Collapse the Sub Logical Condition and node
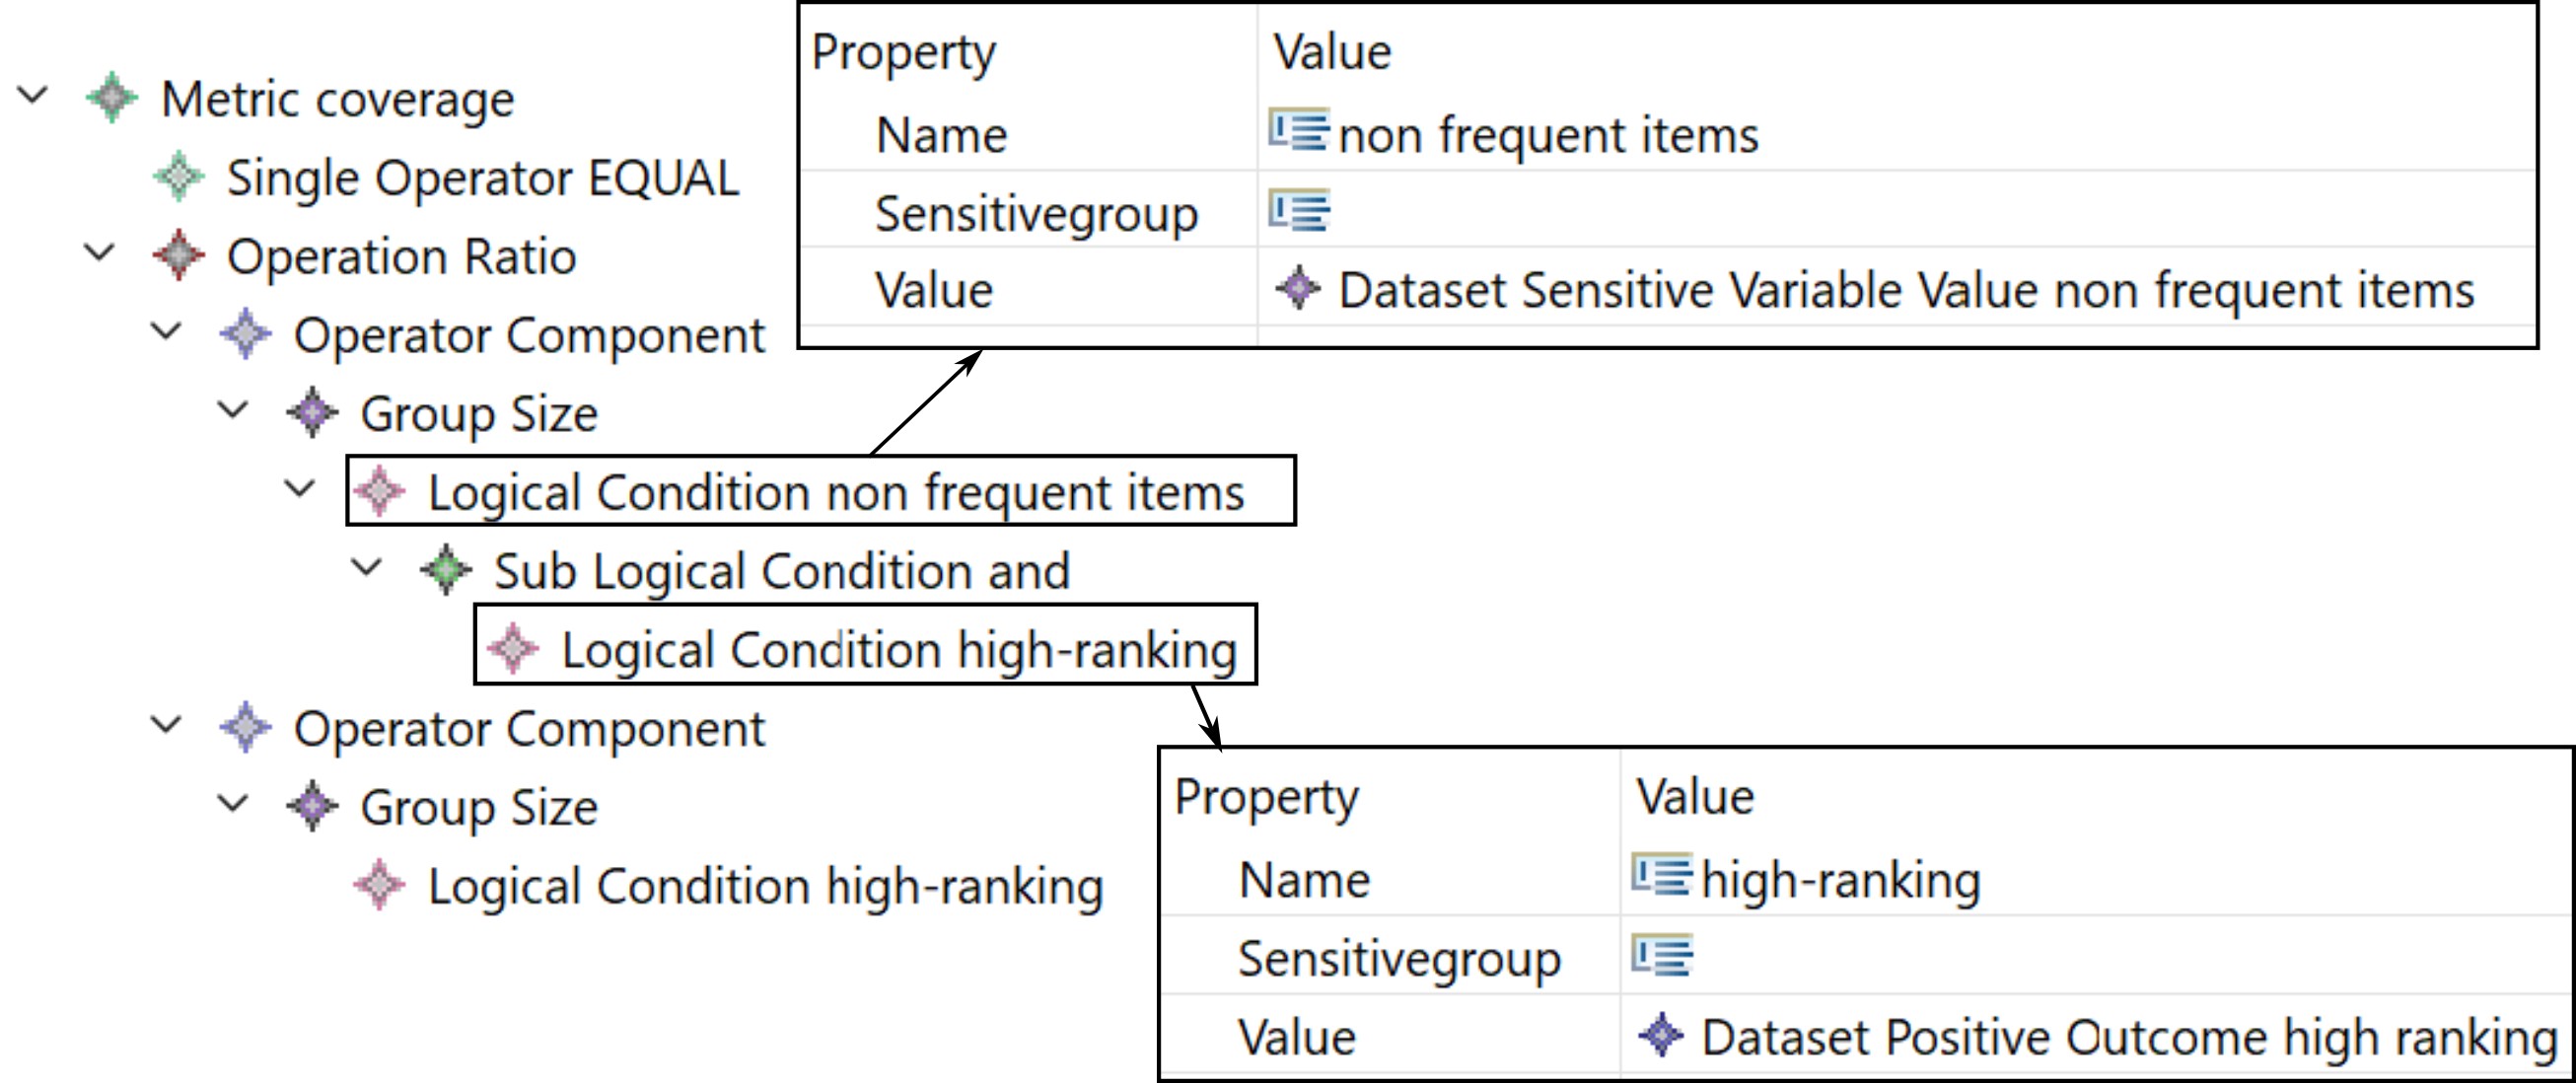This screenshot has width=2576, height=1083. [367, 568]
